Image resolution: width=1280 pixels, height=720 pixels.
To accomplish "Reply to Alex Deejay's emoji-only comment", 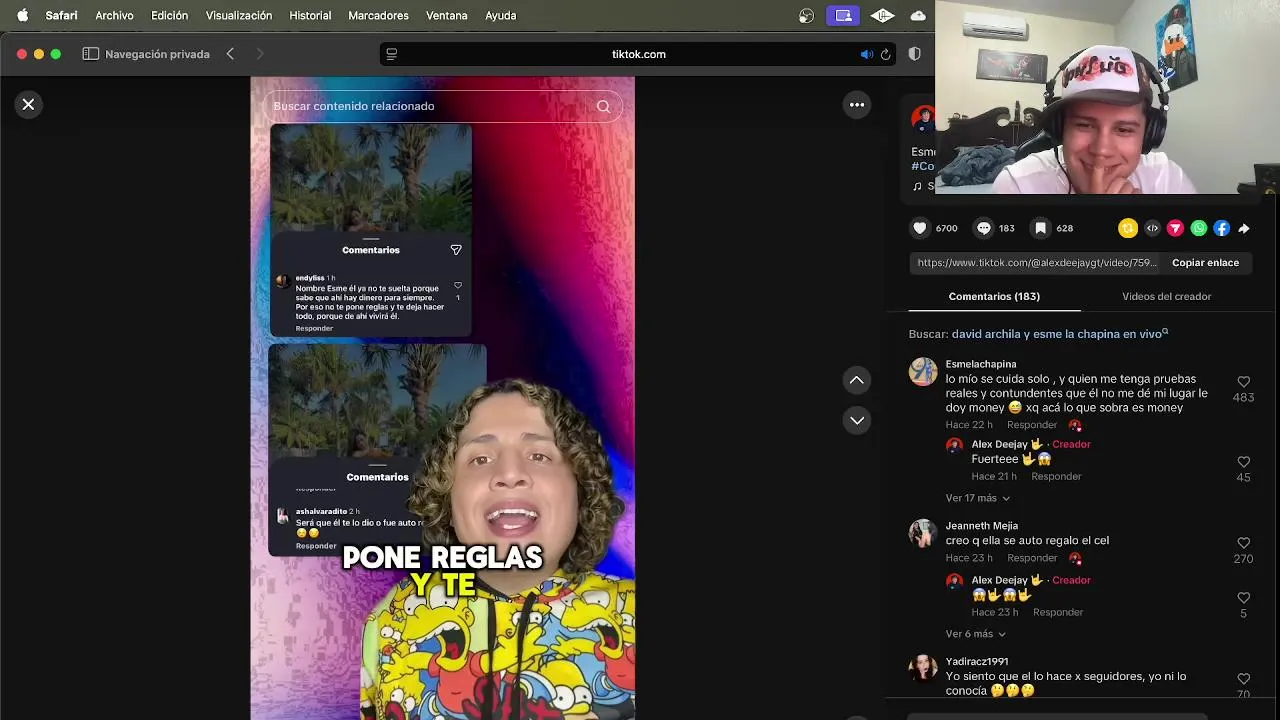I will 1058,612.
